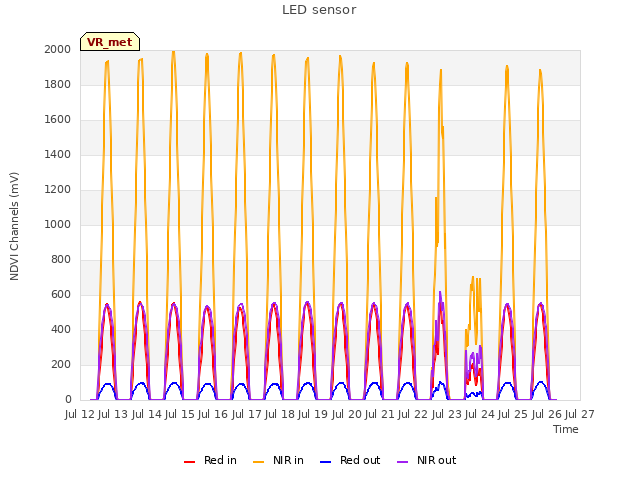The width and height of the screenshot is (640, 480).
Task: Click the 0 y-axis tick label
Action: tap(68, 400)
